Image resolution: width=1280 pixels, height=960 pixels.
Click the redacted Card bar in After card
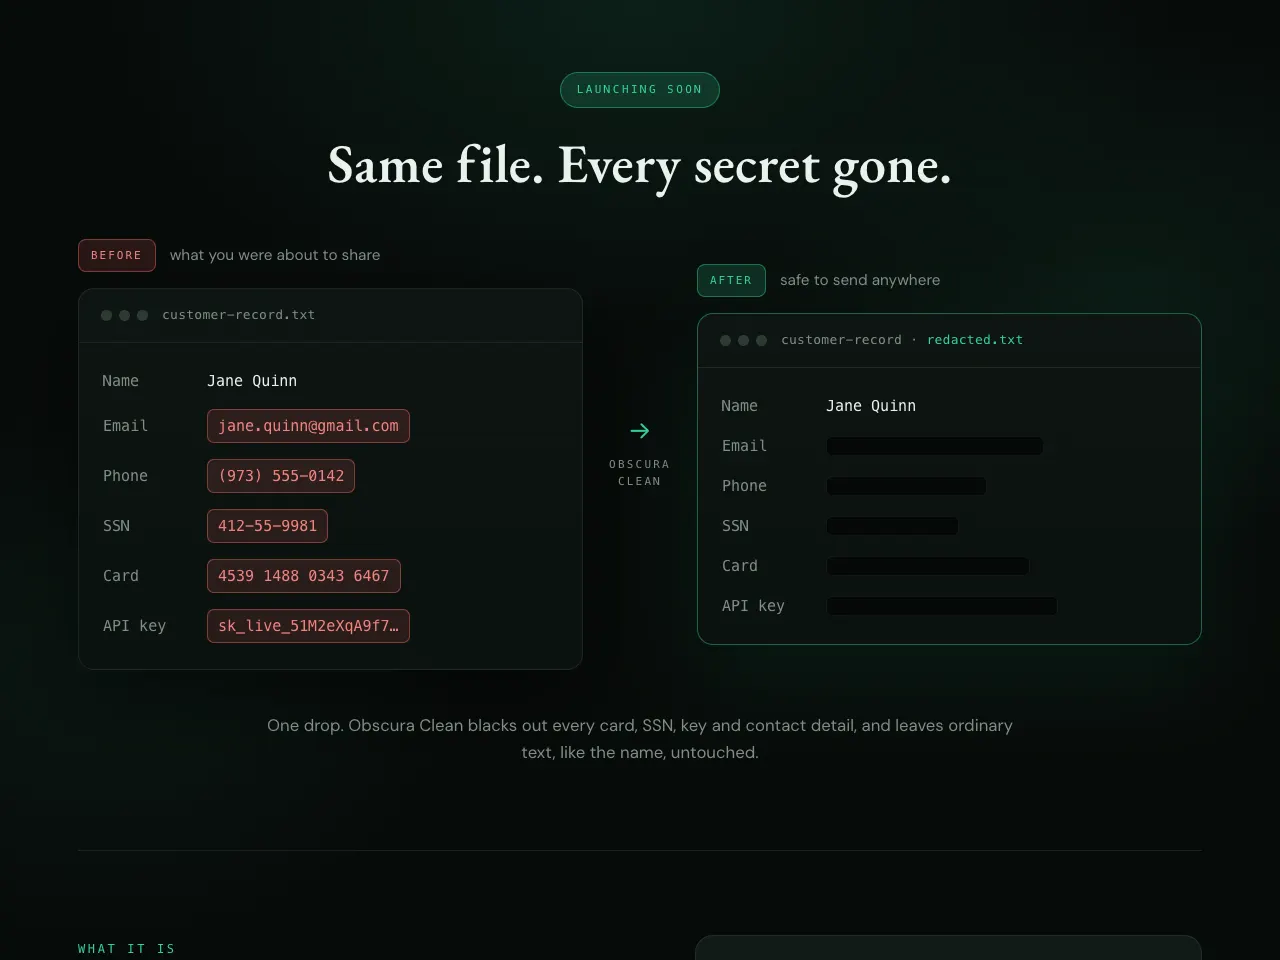928,566
